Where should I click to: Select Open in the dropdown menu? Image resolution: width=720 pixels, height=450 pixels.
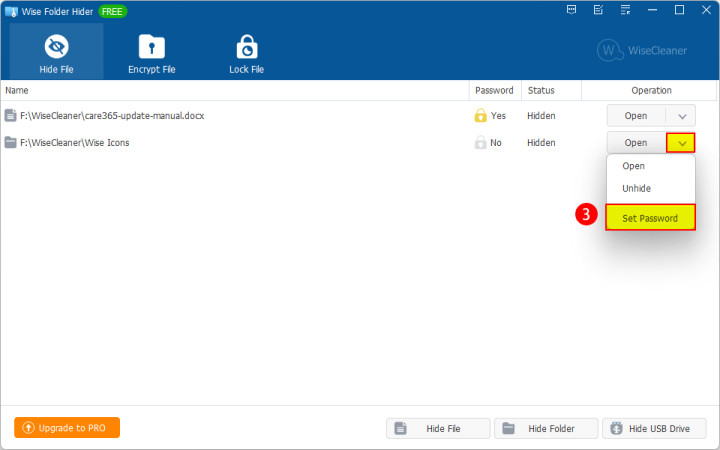634,166
